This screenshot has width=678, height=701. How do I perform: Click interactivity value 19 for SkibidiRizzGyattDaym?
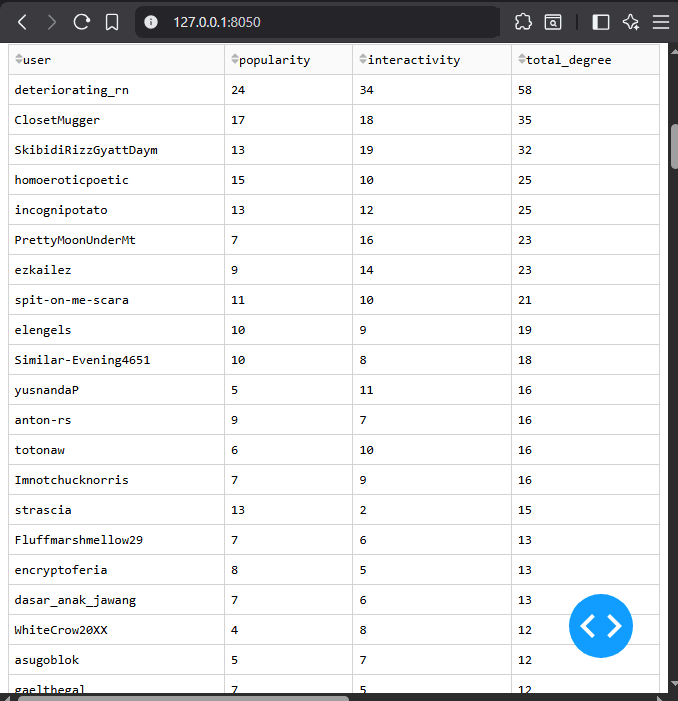click(432, 150)
